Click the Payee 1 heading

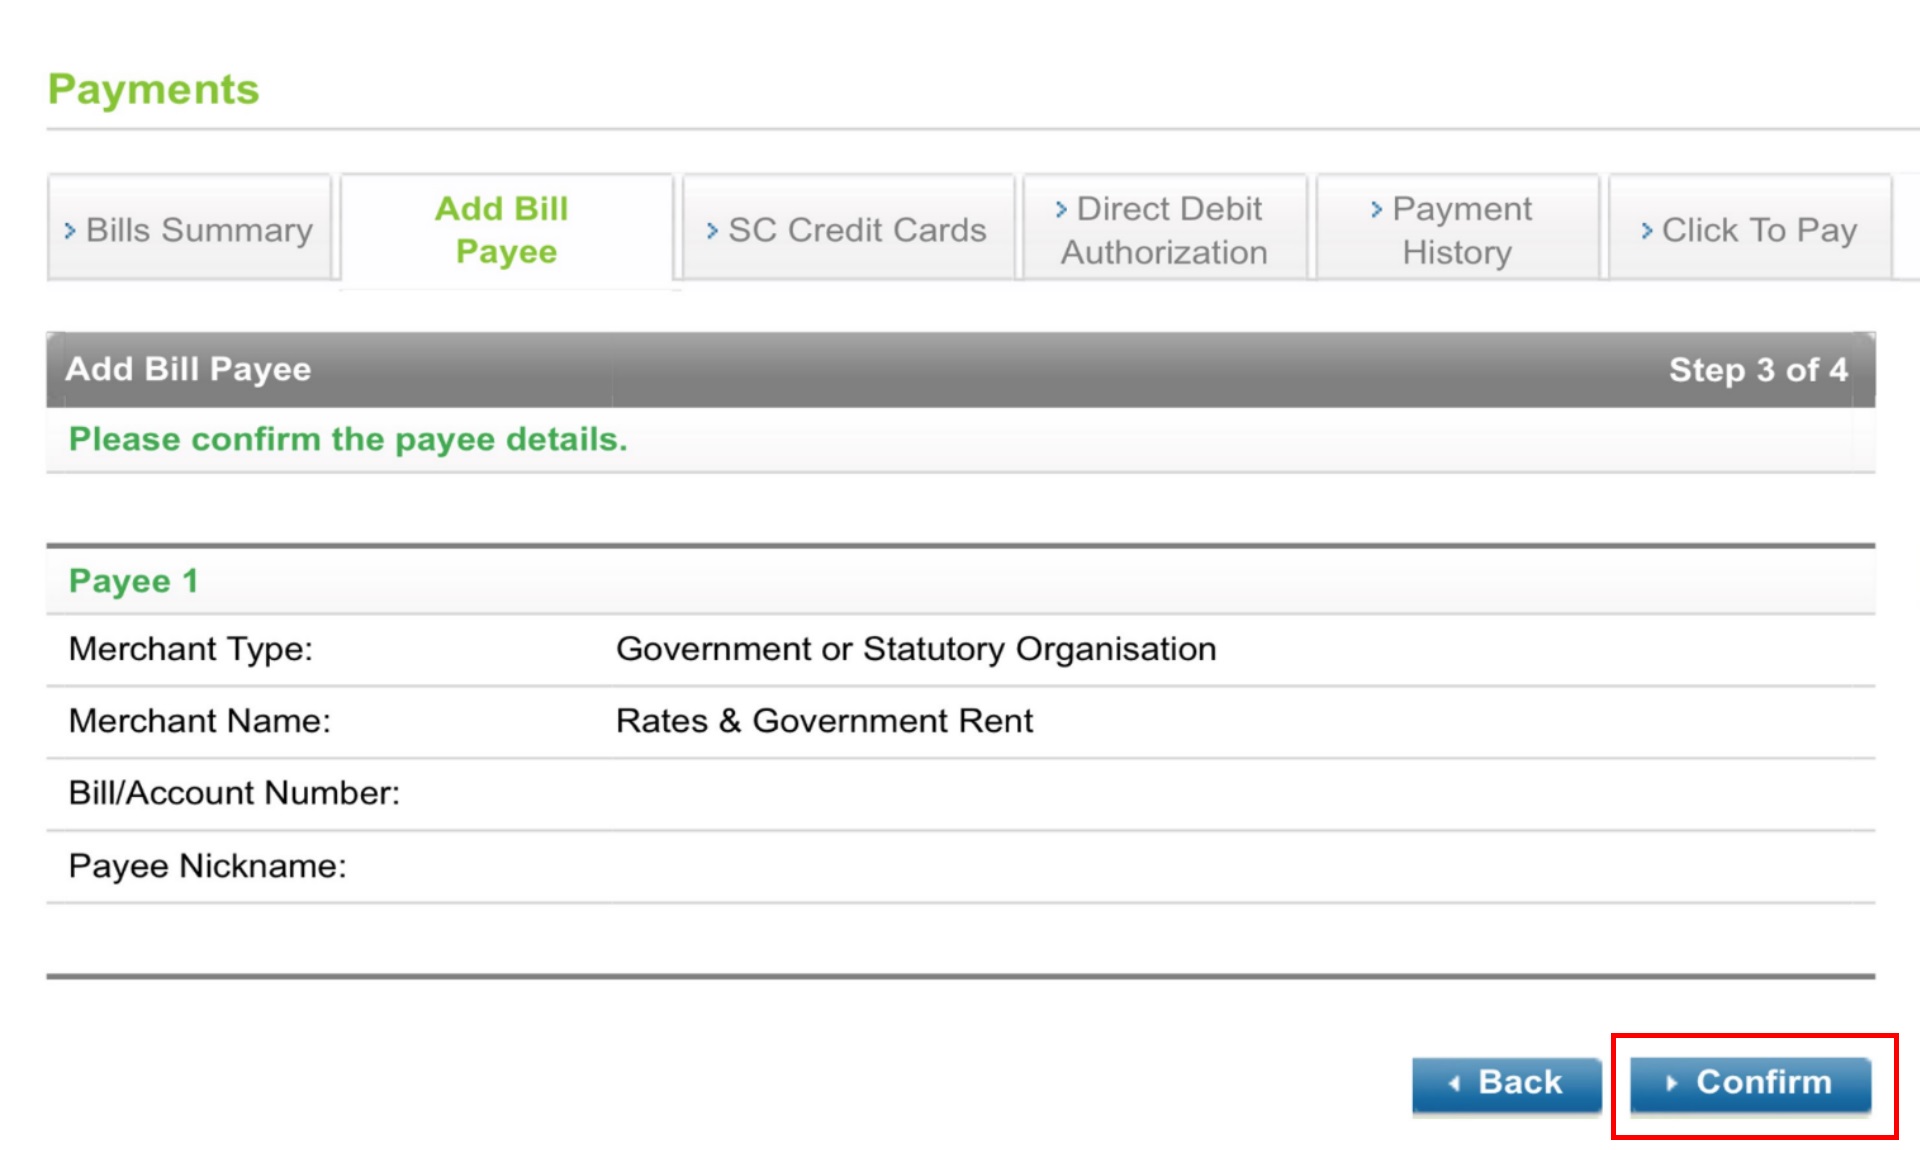tap(133, 580)
